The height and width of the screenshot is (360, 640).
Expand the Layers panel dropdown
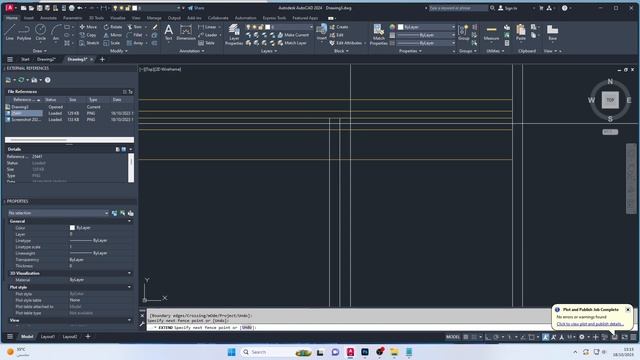pos(269,51)
